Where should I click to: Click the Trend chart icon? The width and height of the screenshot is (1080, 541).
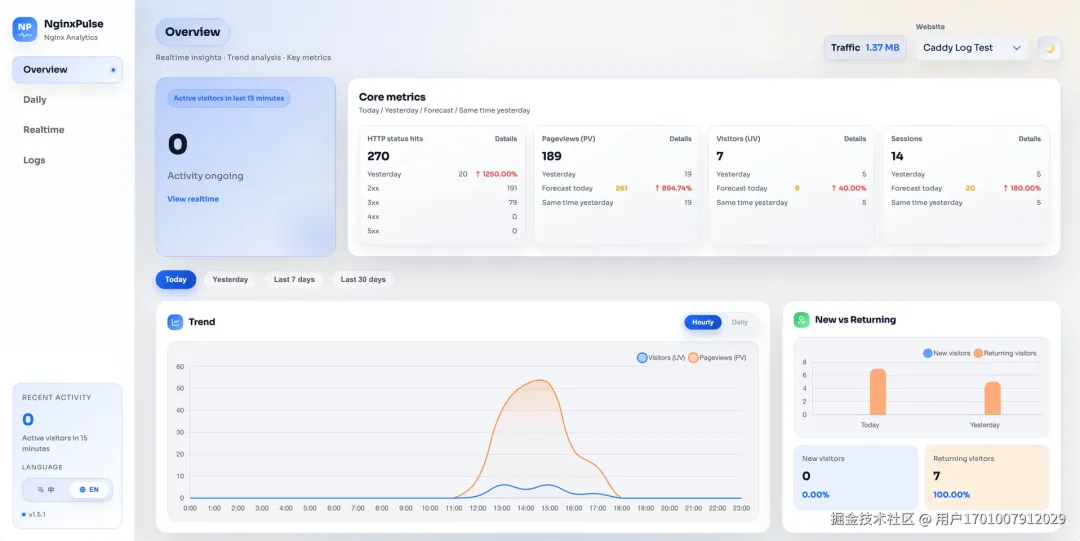coord(175,322)
